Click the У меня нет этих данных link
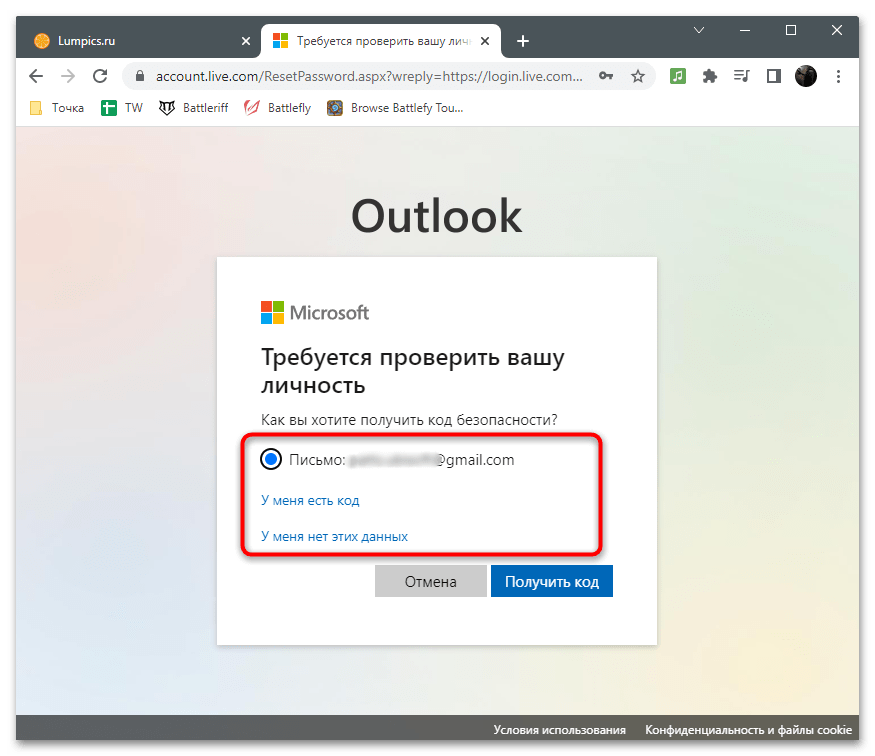The height and width of the screenshot is (756, 875). (334, 536)
